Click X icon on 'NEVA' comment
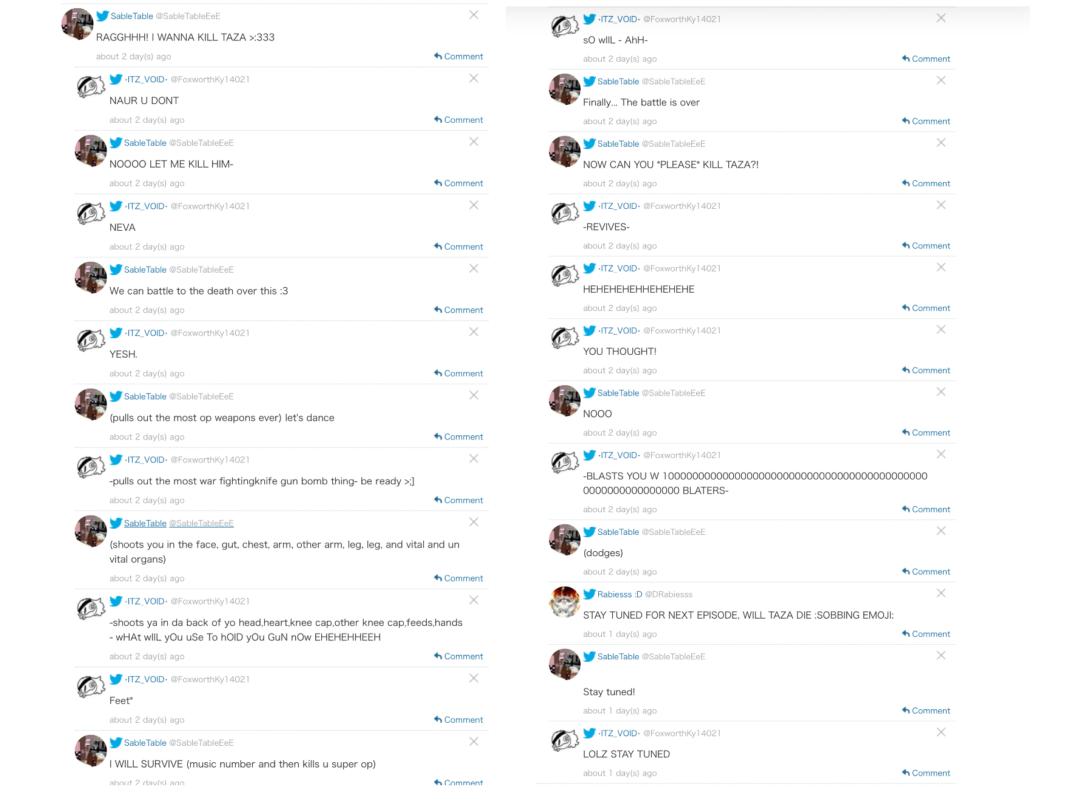 click(474, 206)
